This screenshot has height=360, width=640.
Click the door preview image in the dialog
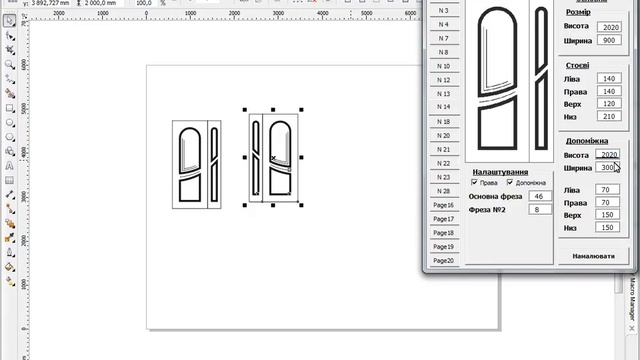coord(510,80)
